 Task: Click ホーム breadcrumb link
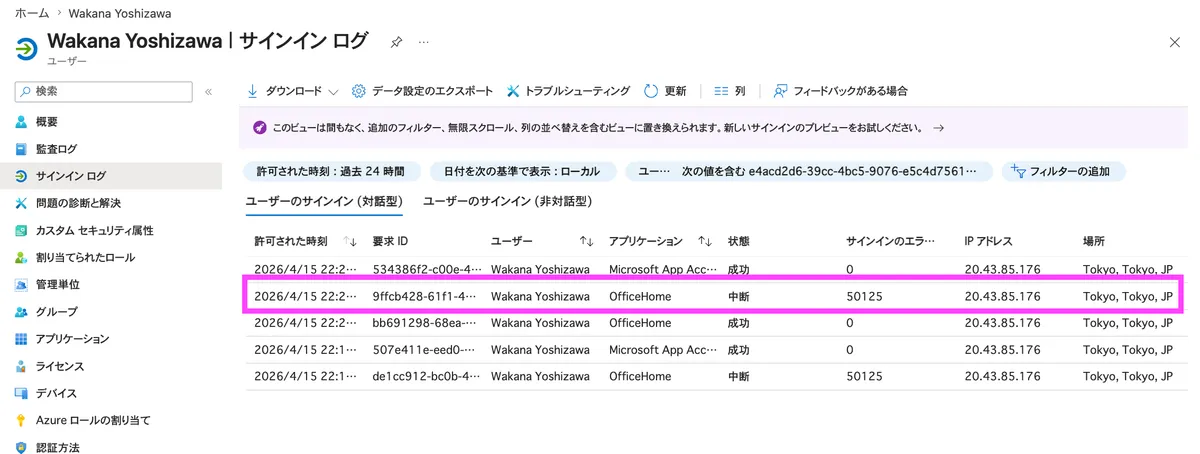click(32, 13)
